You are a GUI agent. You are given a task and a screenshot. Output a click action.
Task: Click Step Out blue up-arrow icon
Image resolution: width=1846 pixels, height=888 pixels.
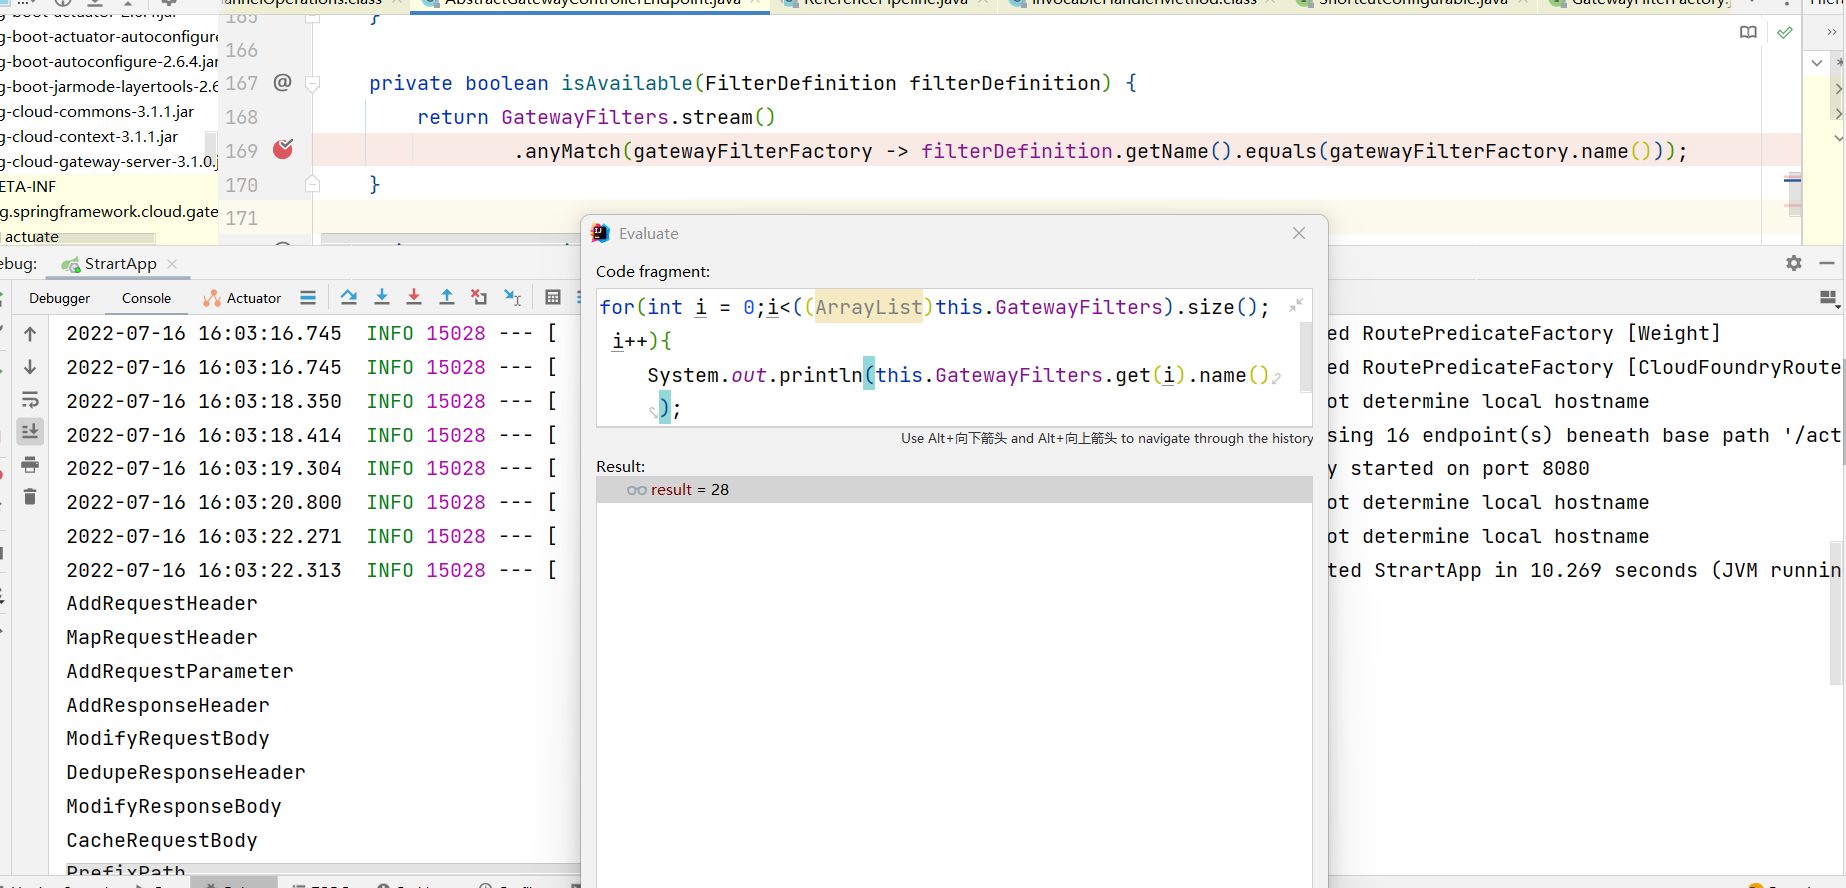click(x=447, y=297)
